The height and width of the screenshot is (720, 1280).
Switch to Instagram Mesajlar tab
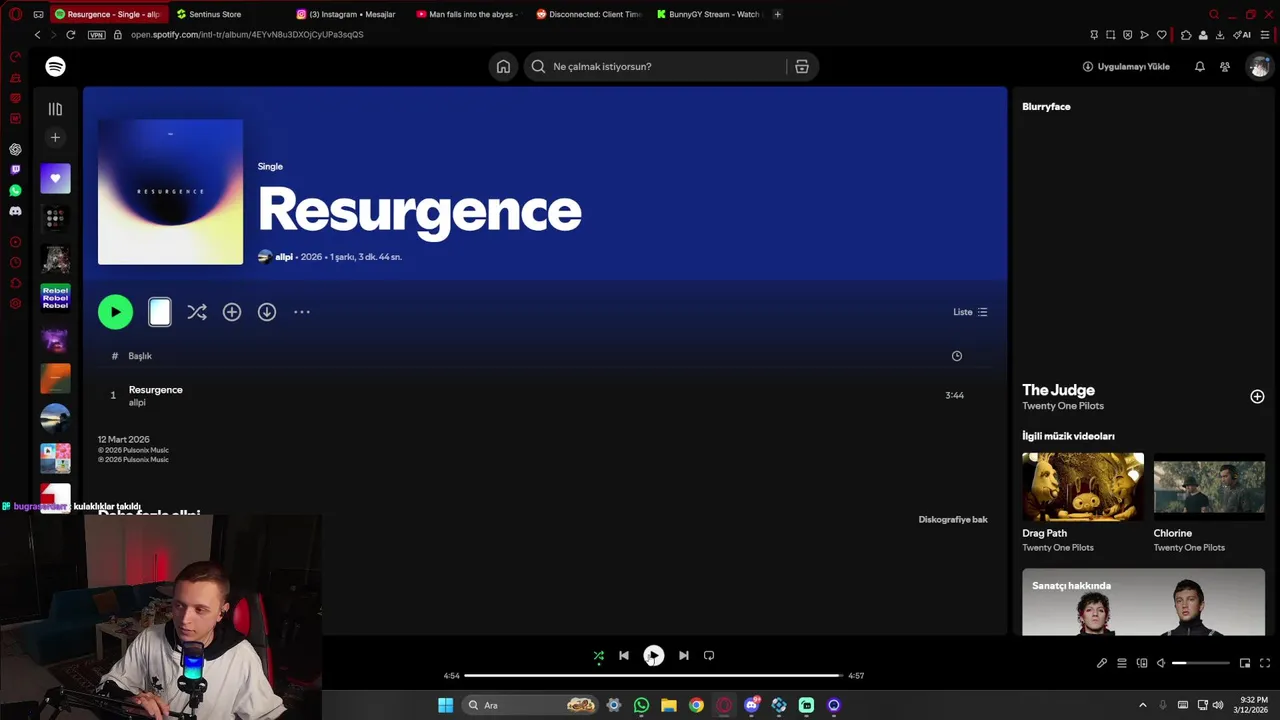[x=350, y=14]
